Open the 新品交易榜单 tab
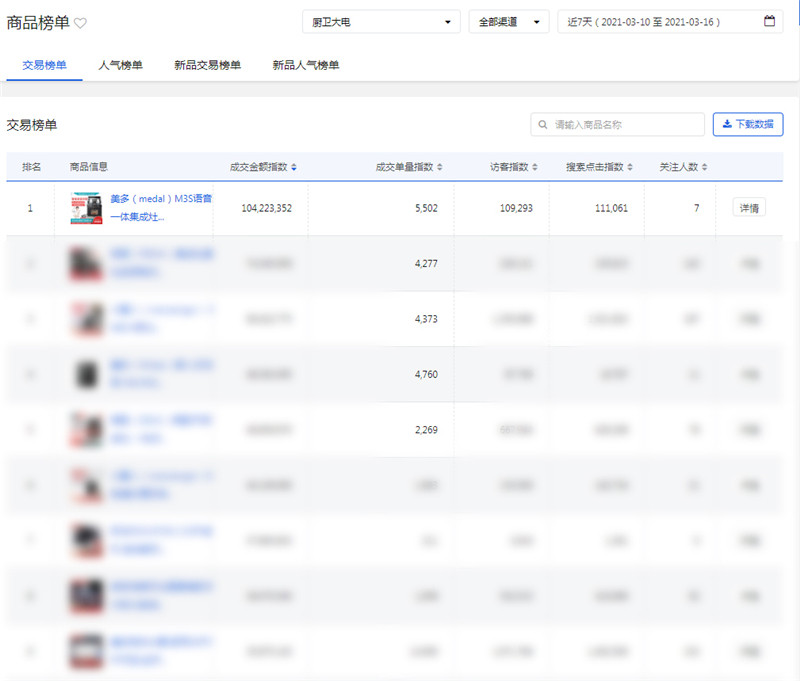Image resolution: width=800 pixels, height=681 pixels. [x=207, y=65]
